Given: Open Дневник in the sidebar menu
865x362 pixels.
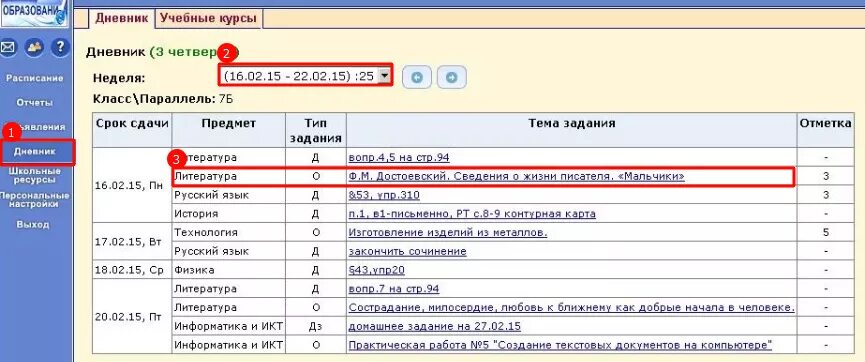Looking at the screenshot, I should [x=35, y=151].
